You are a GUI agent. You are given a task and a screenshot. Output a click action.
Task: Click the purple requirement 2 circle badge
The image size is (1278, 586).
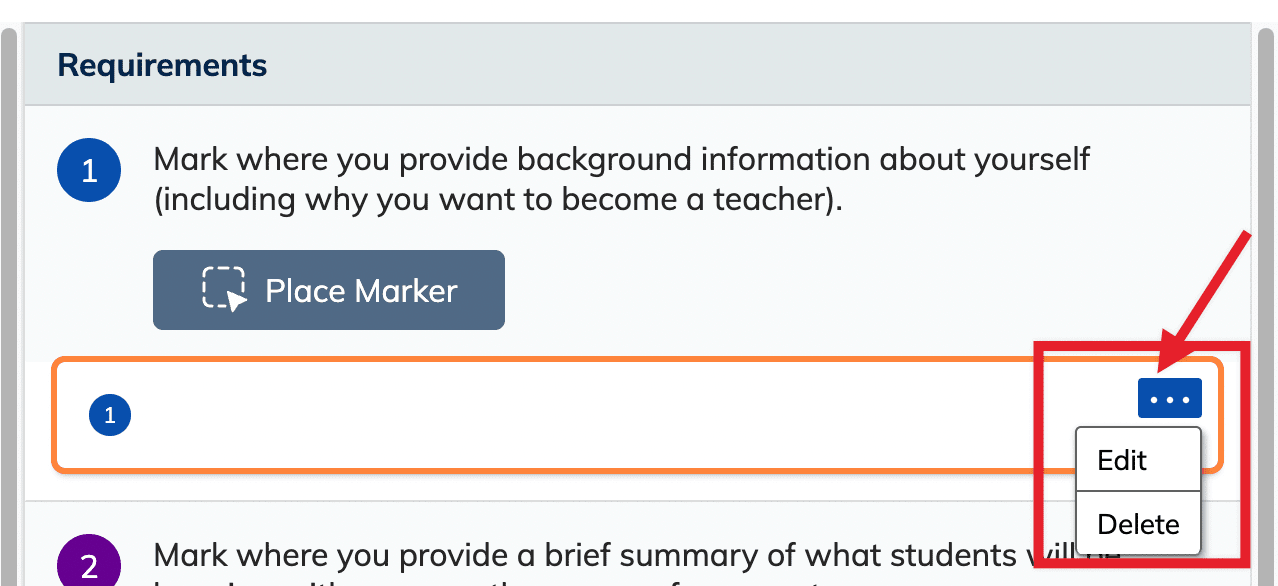(89, 565)
